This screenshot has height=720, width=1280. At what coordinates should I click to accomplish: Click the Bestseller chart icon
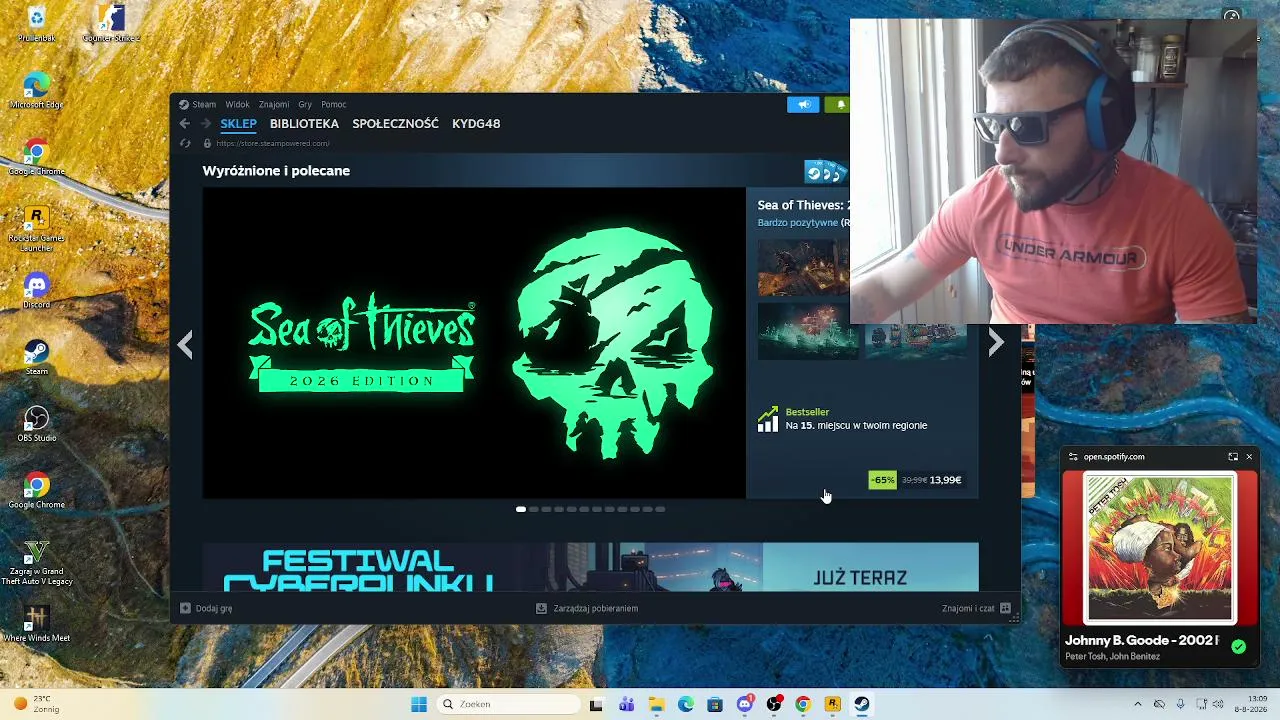click(x=767, y=419)
